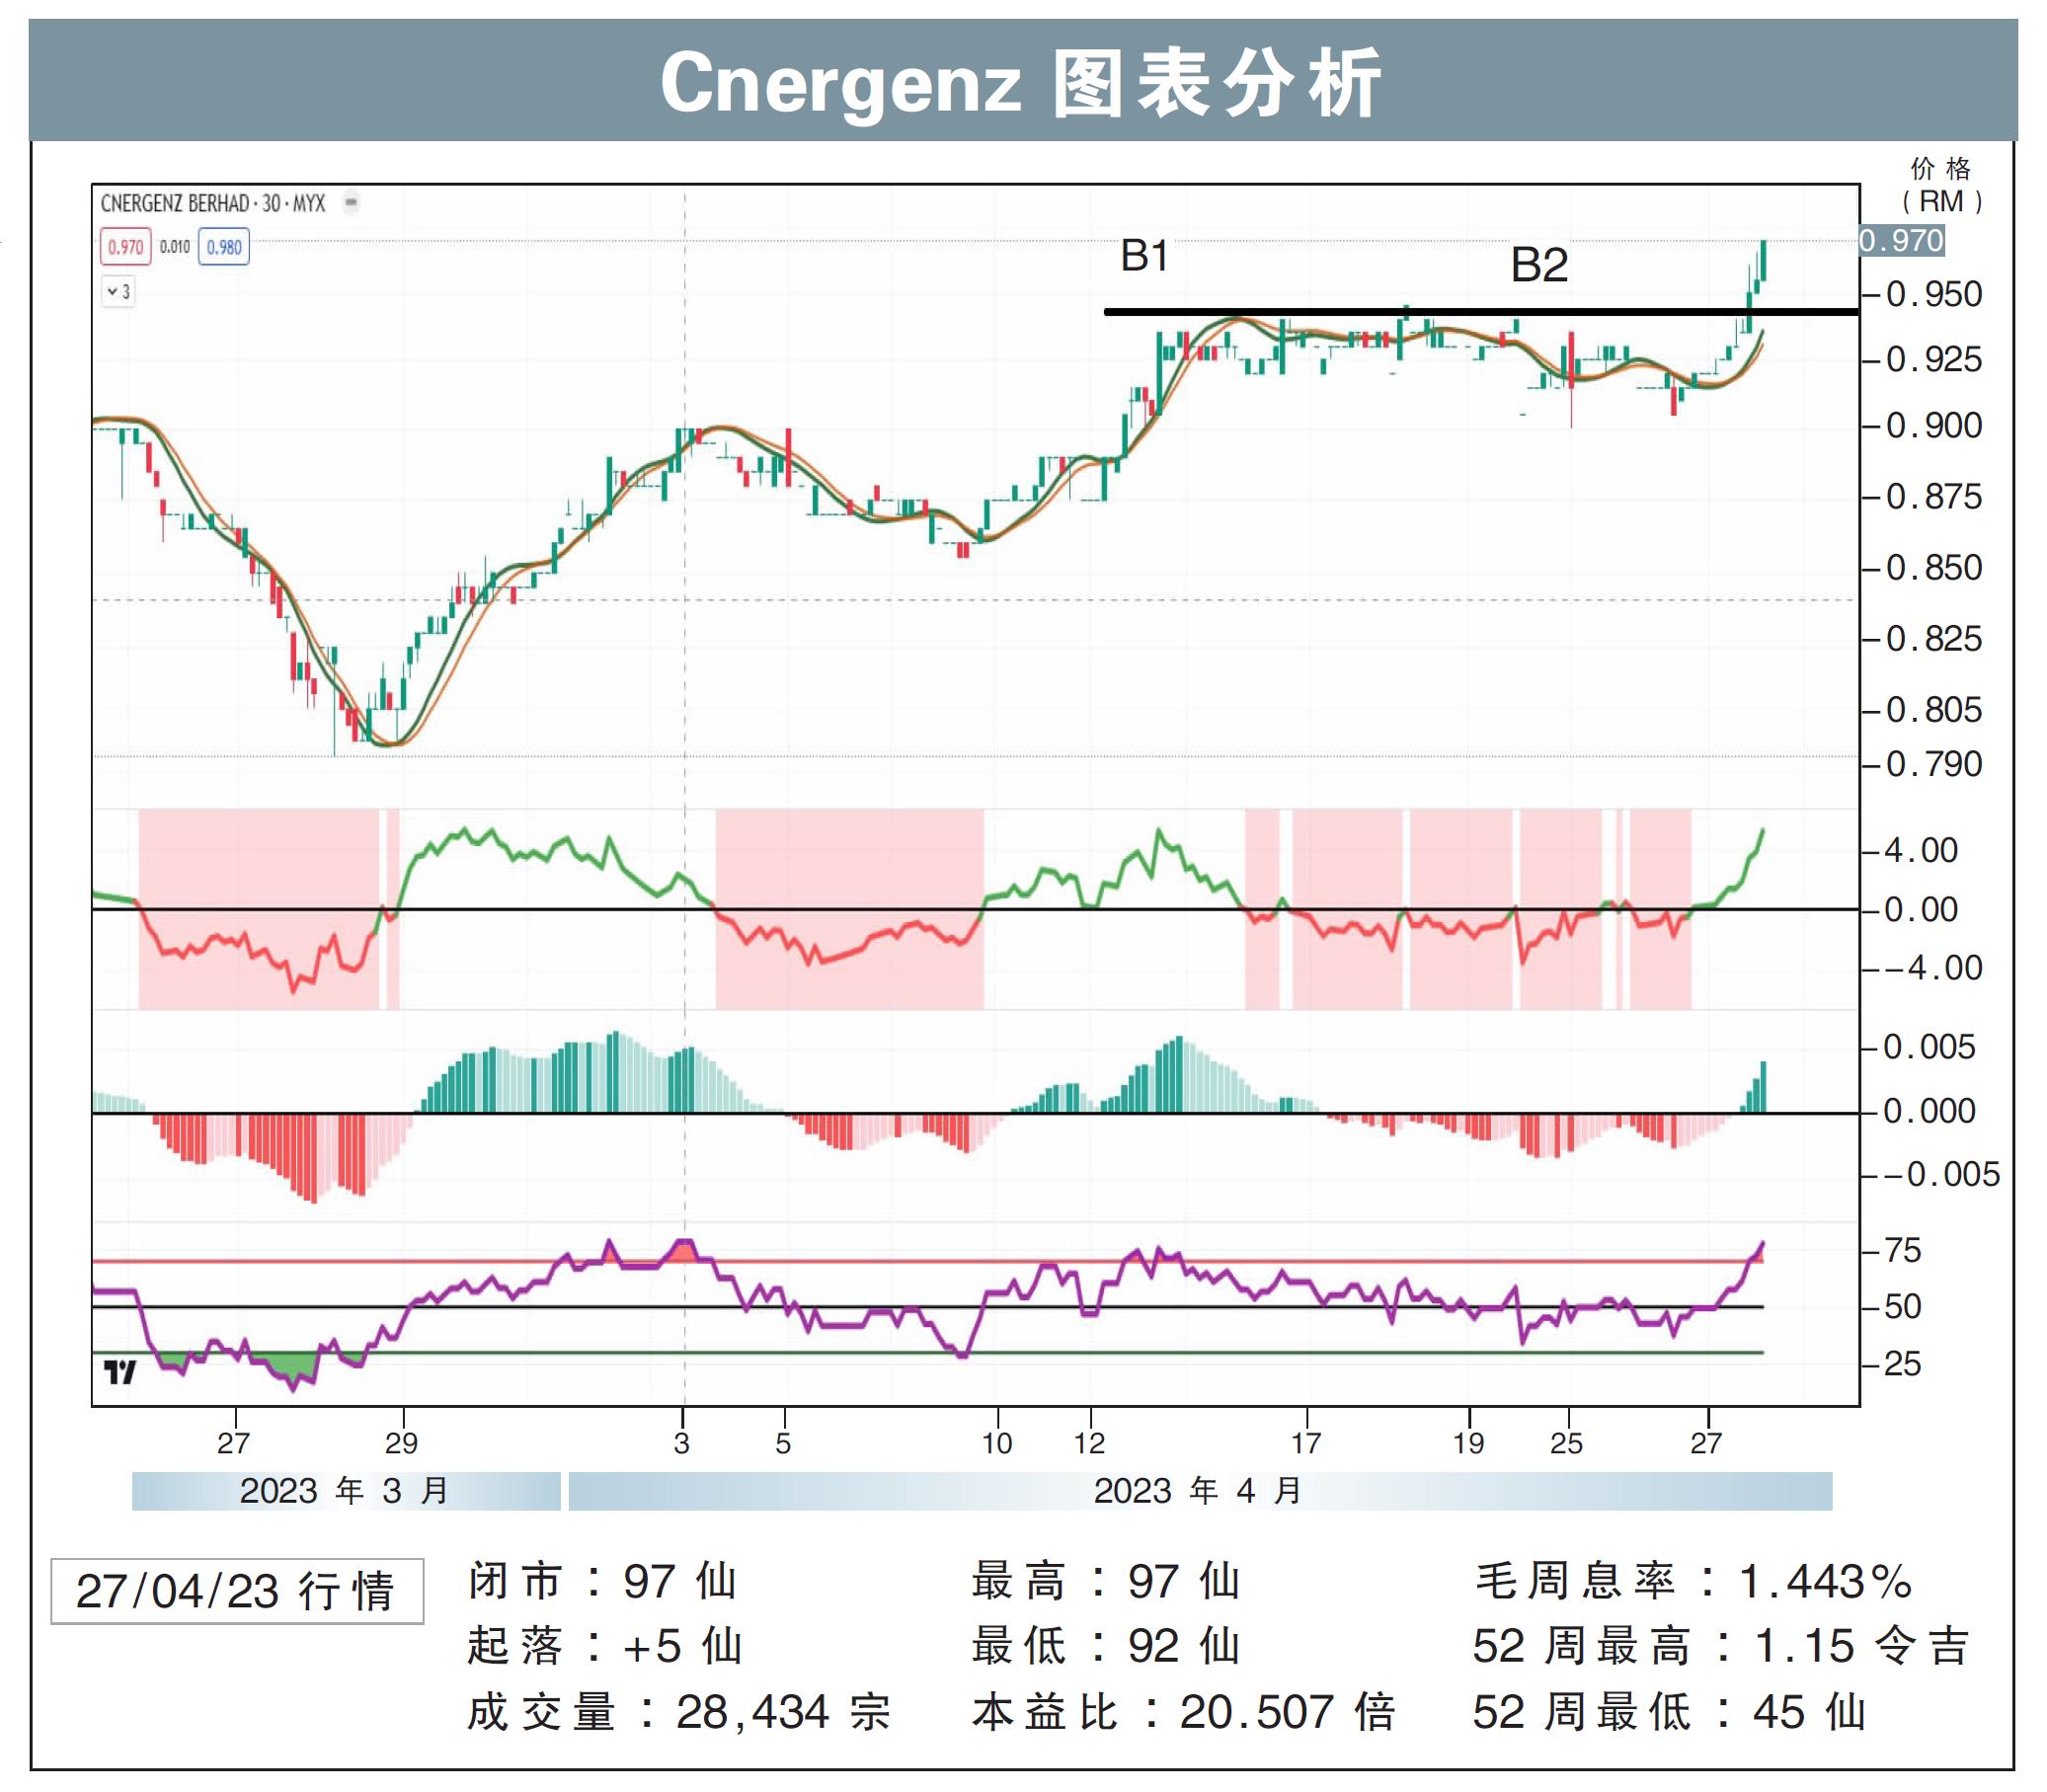Screen dimensions: 2047x1792
Task: Click the small dot icon beside CNERGENZ BERHAD title
Action: pos(351,204)
